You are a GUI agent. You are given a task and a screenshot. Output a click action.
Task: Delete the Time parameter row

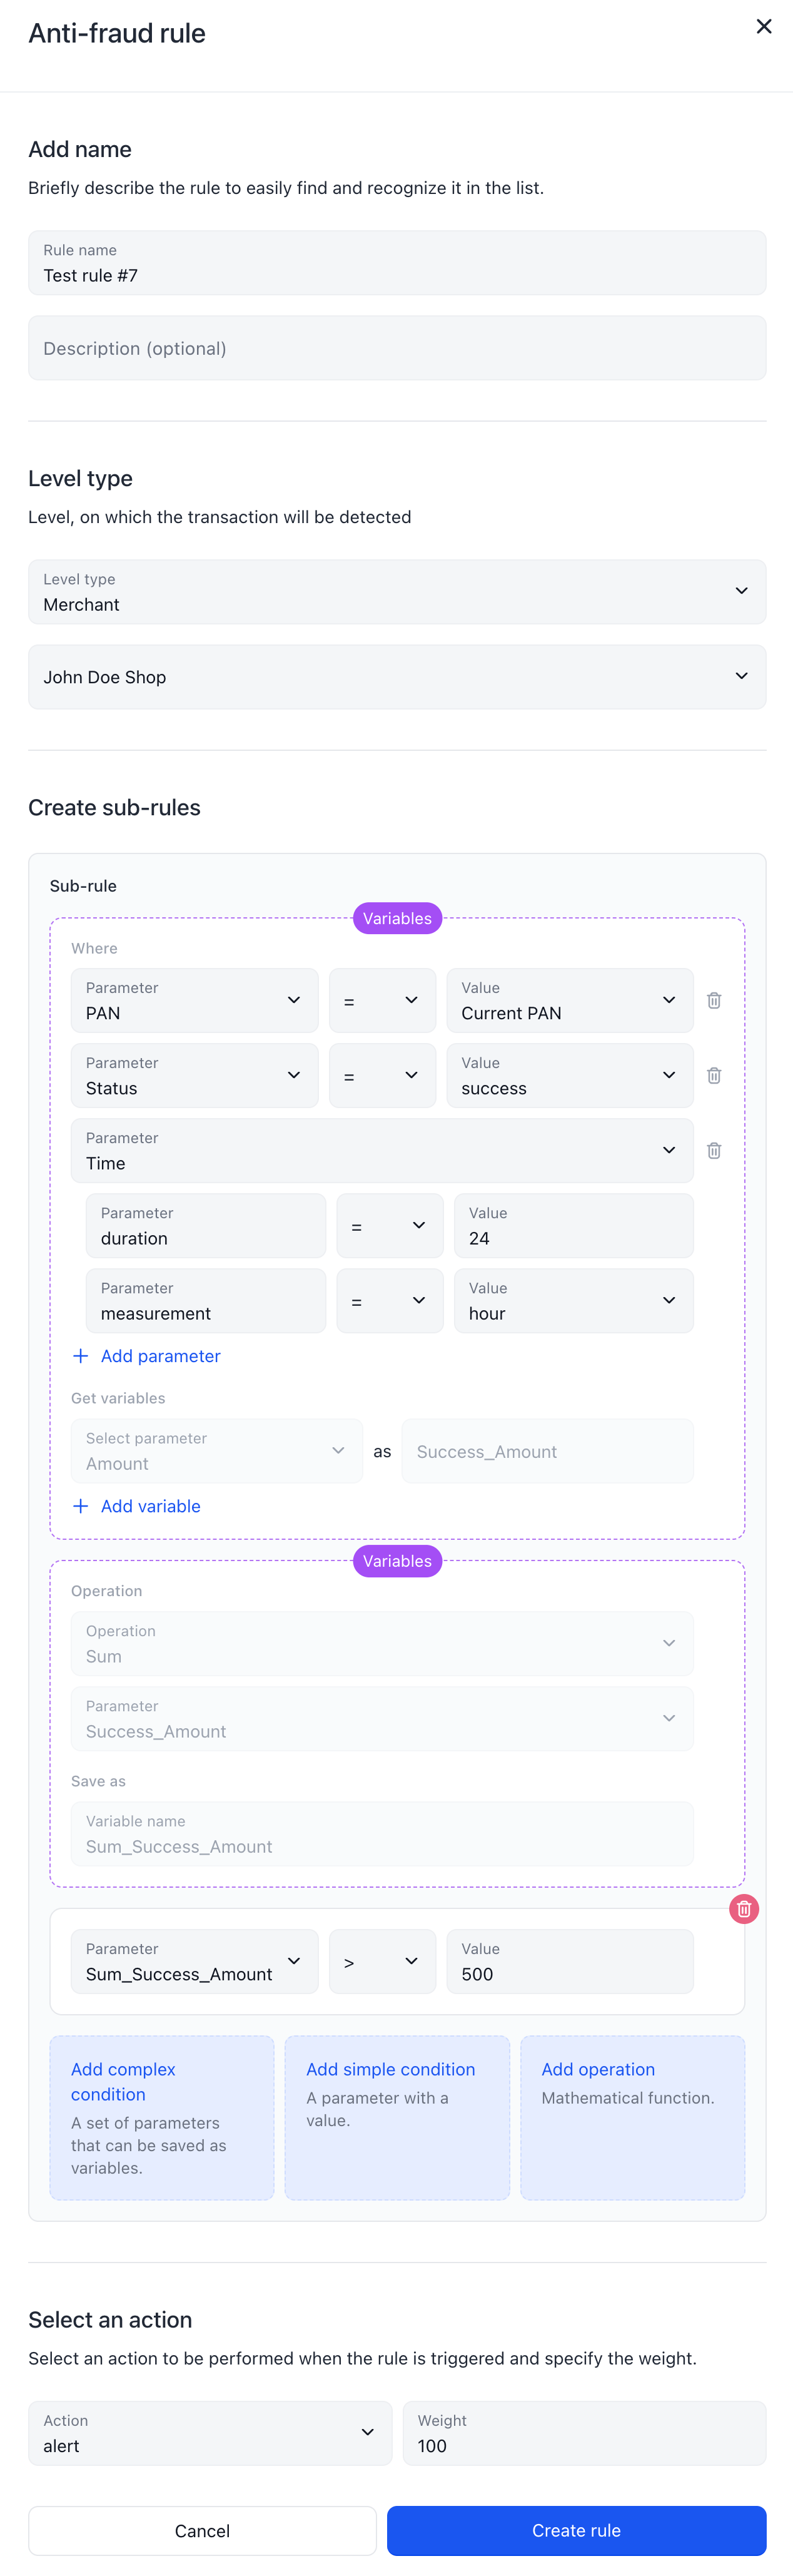714,1150
